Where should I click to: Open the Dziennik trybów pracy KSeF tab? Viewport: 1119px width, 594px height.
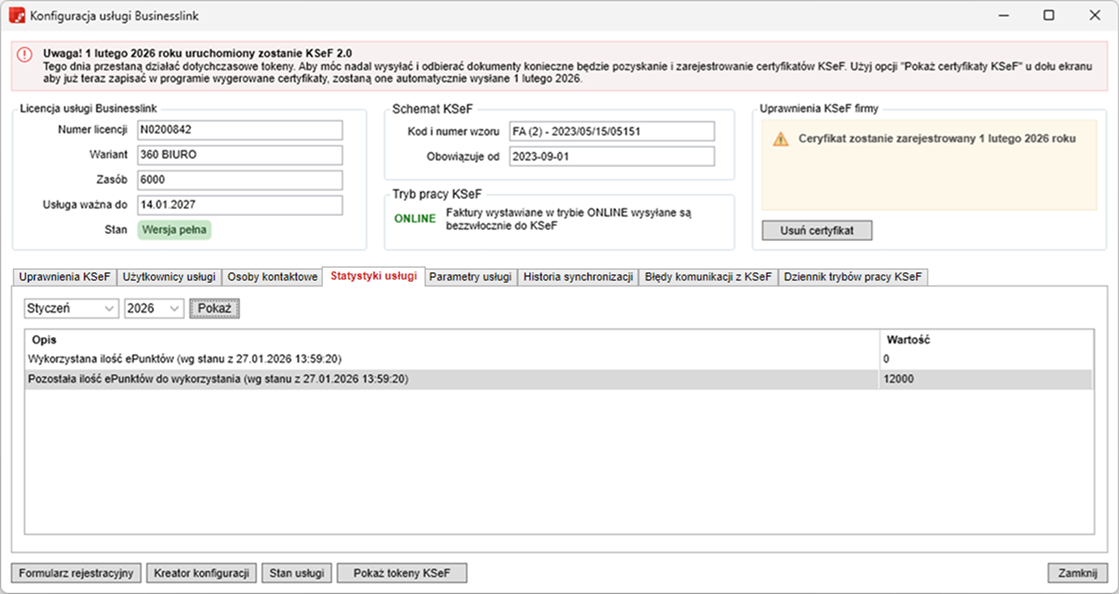854,277
